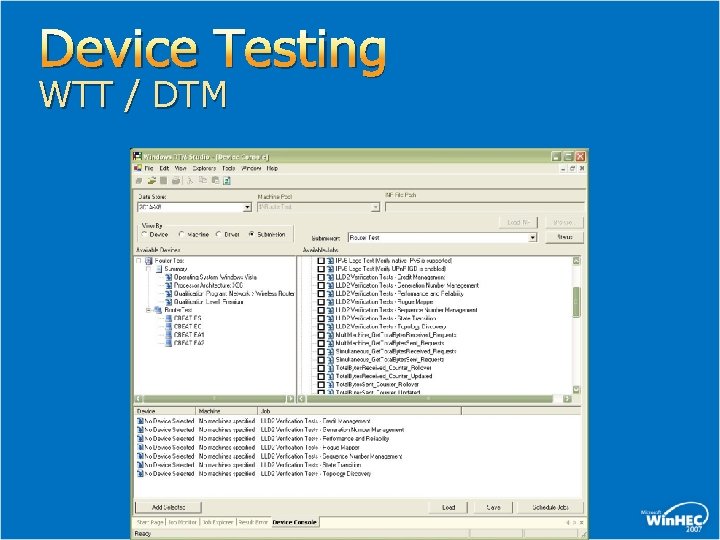Collapse the Summary tree node

click(x=148, y=269)
